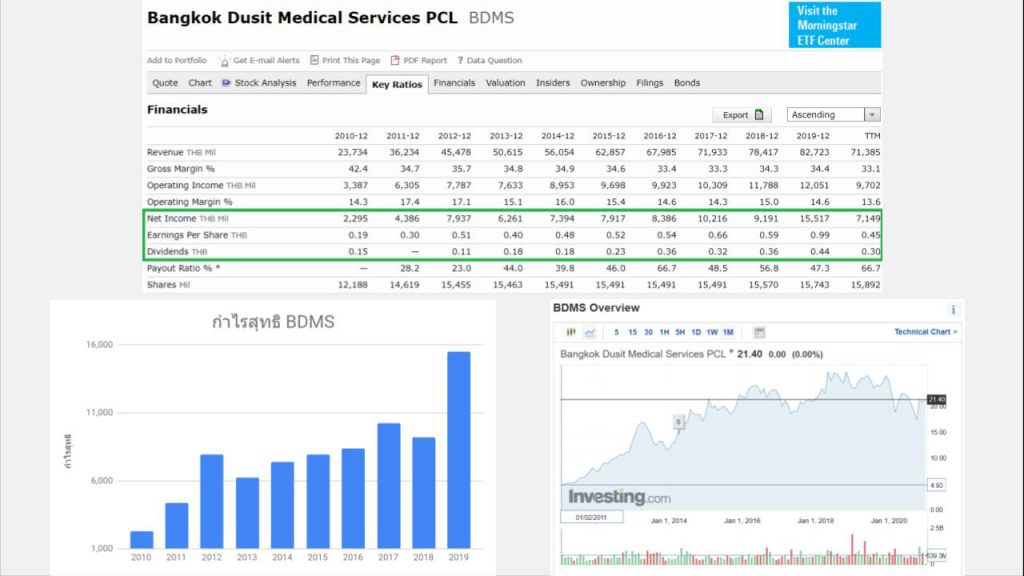Screen dimensions: 1024x576
Task: Open the Insiders tab
Action: tap(552, 83)
